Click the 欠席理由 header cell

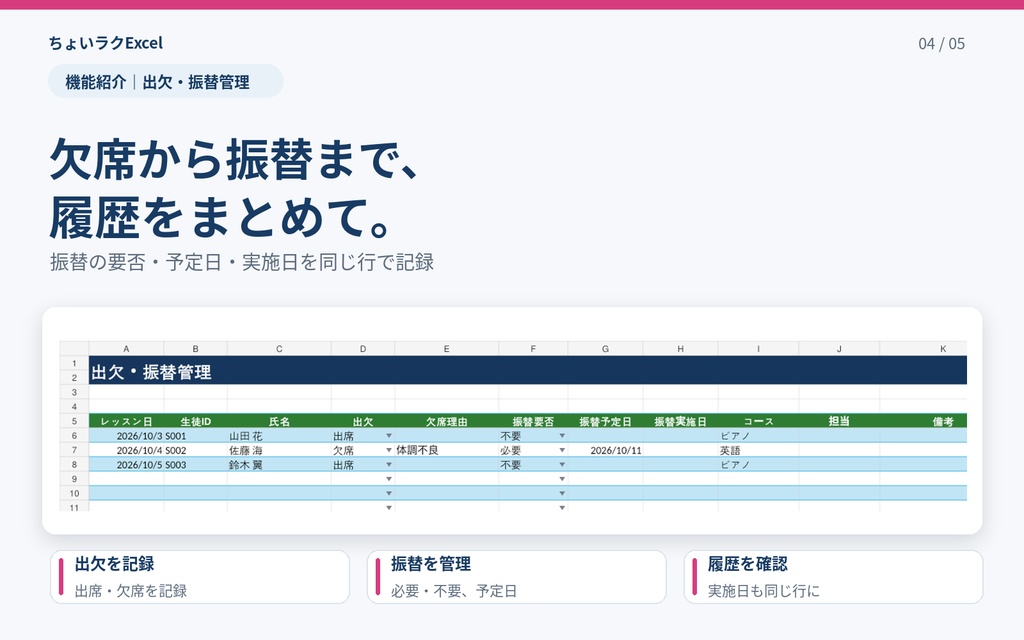coord(447,421)
